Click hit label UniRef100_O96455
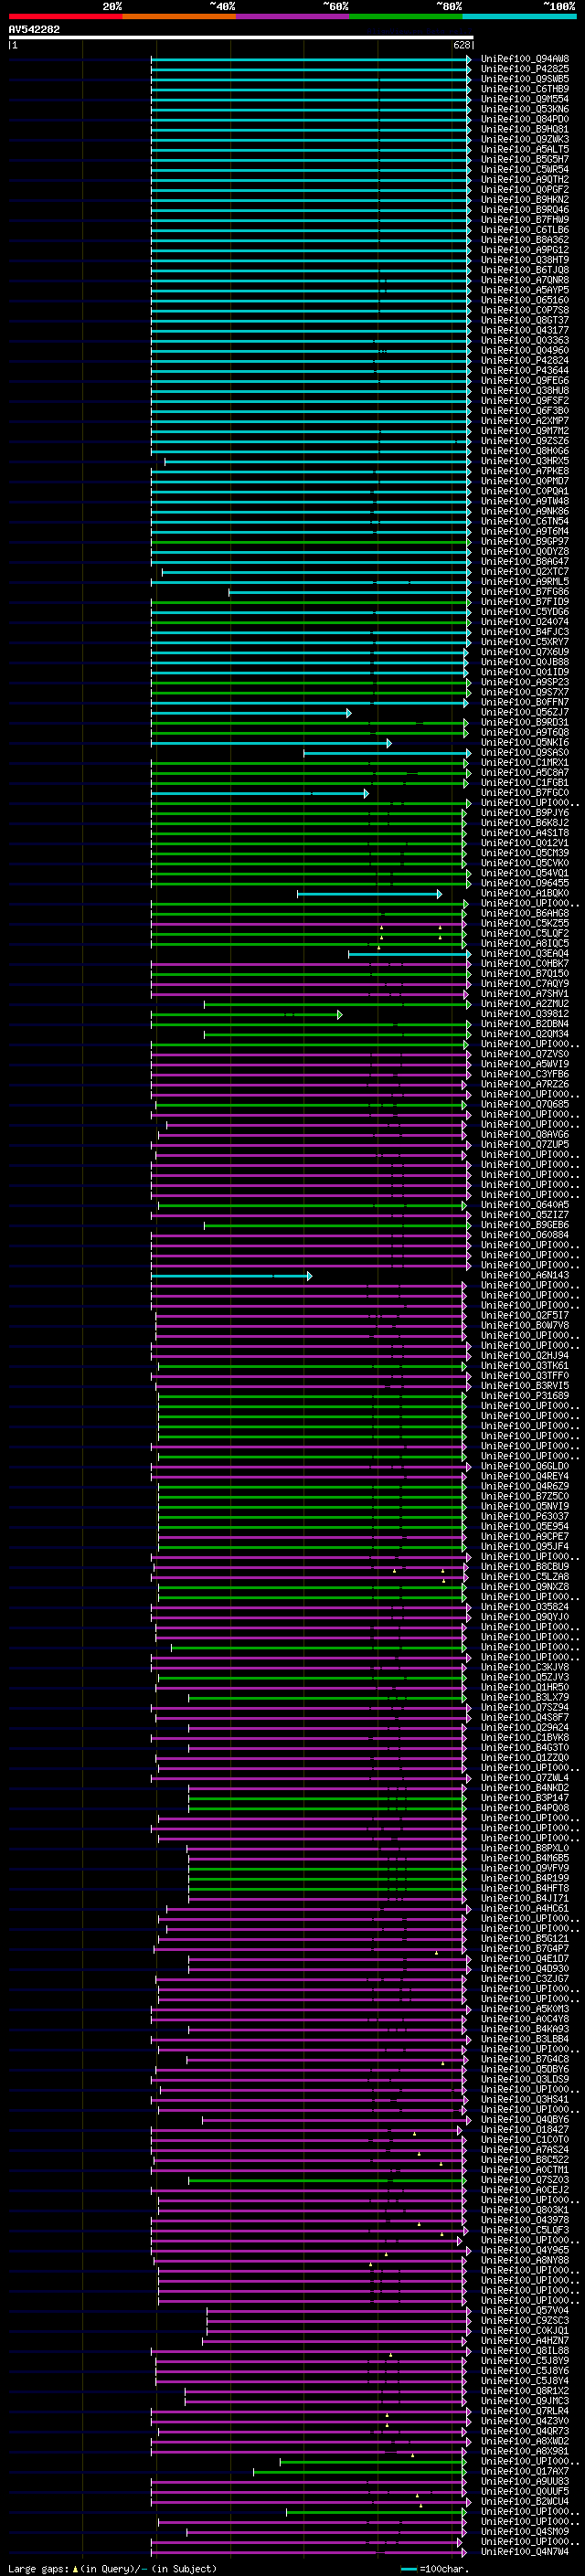585x2576 pixels. tap(525, 883)
